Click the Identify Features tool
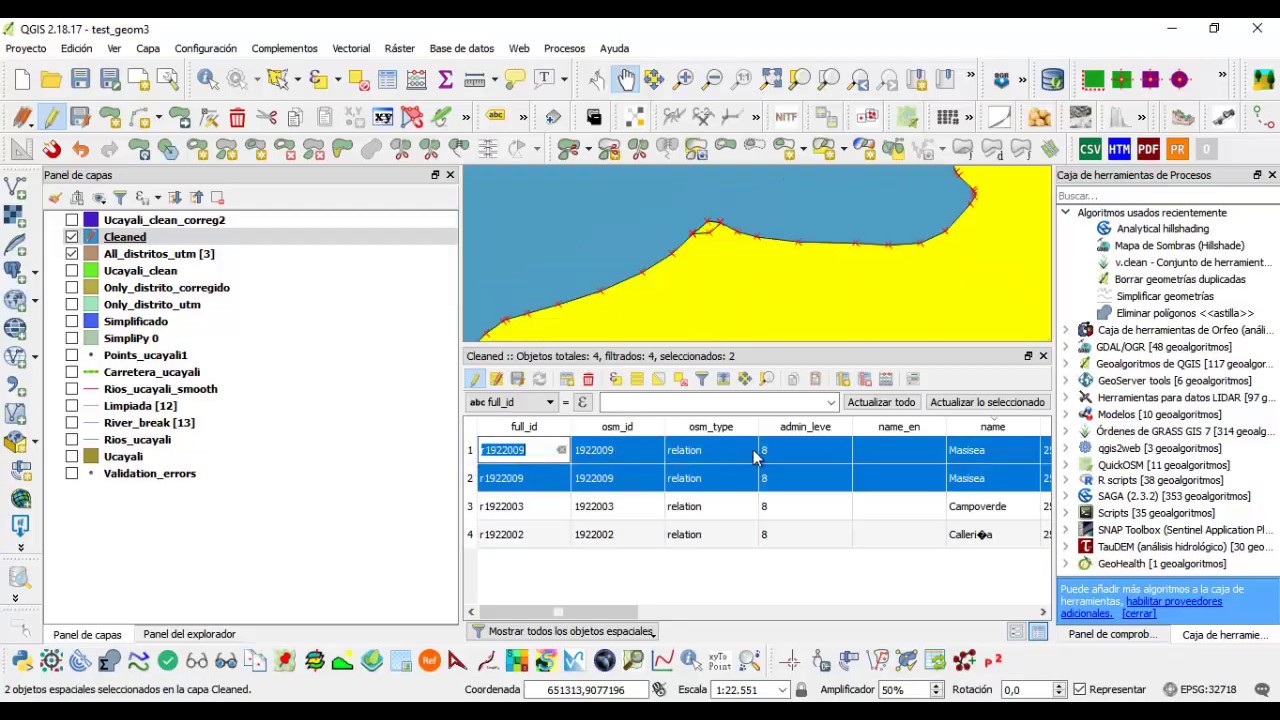Screen dimensions: 1280x720 [208, 79]
